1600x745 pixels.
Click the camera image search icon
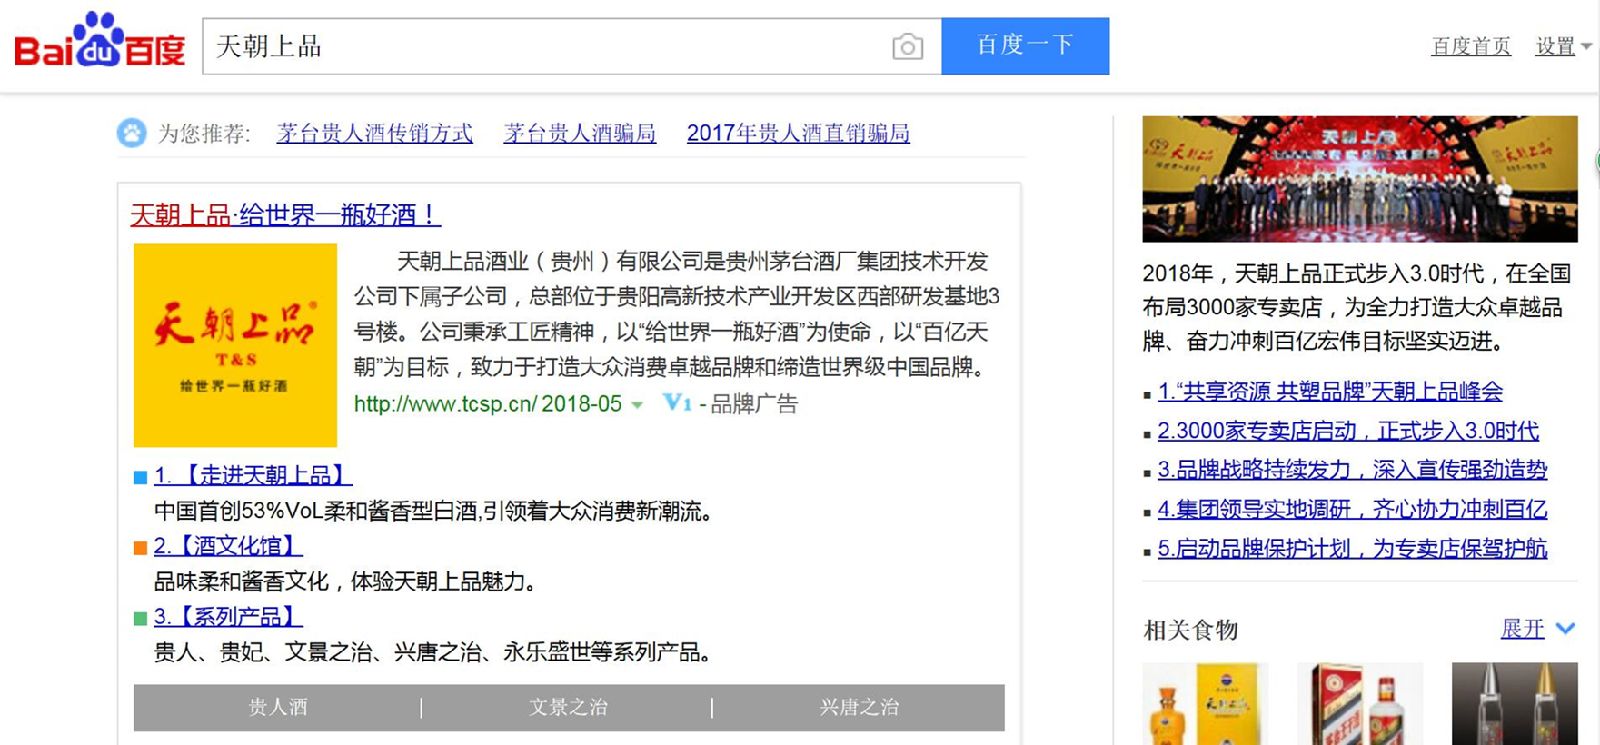point(907,47)
